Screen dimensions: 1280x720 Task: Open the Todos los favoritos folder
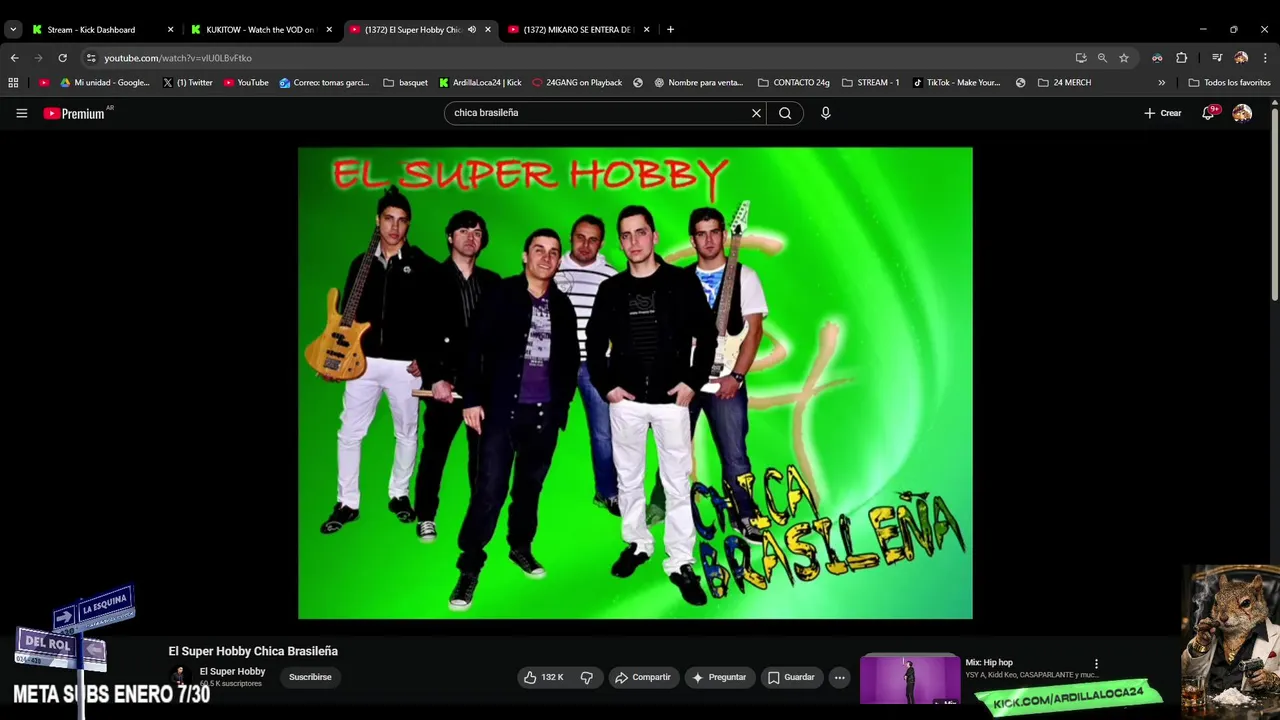tap(1229, 83)
